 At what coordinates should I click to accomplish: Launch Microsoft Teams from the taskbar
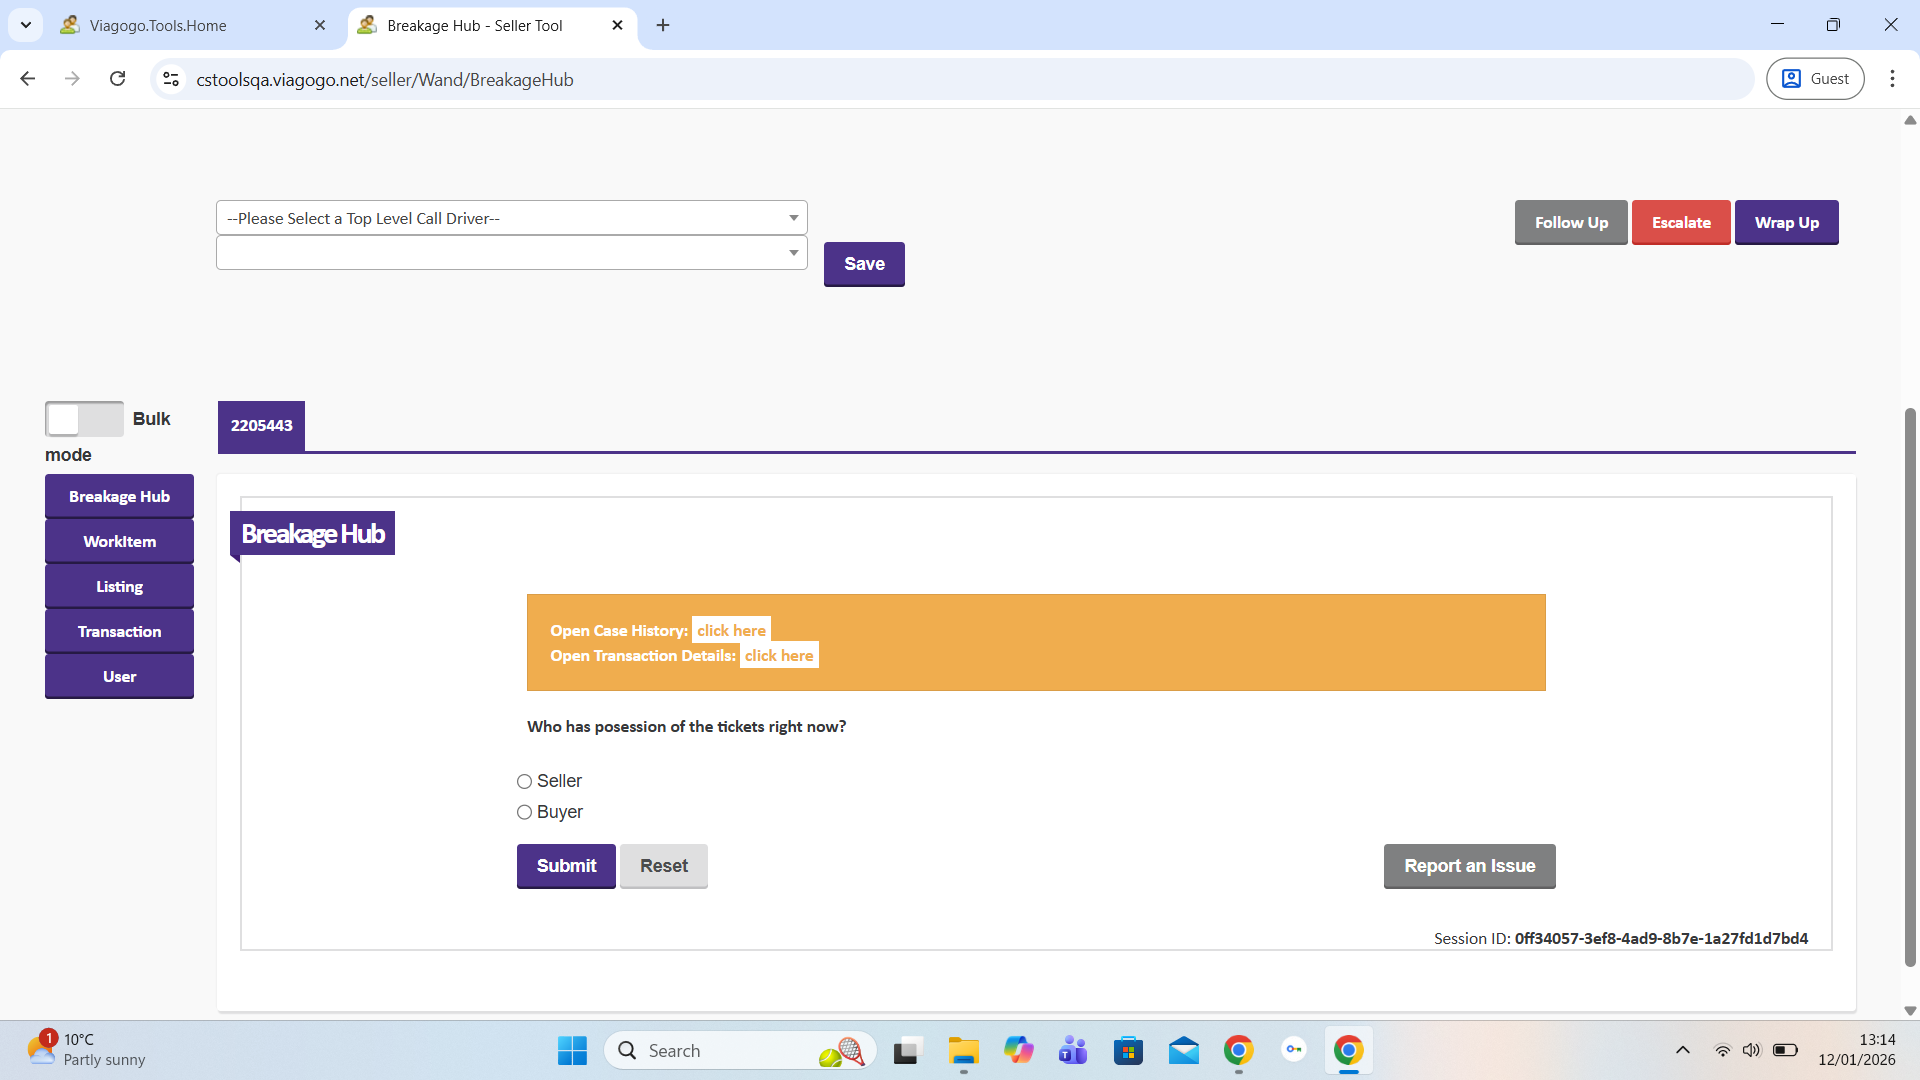1073,1051
